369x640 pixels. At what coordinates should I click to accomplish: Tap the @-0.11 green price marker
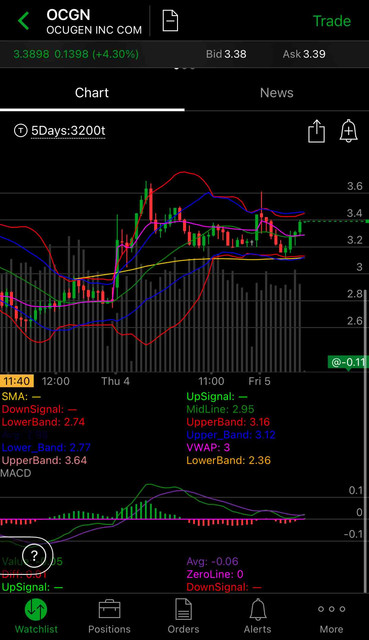point(347,362)
